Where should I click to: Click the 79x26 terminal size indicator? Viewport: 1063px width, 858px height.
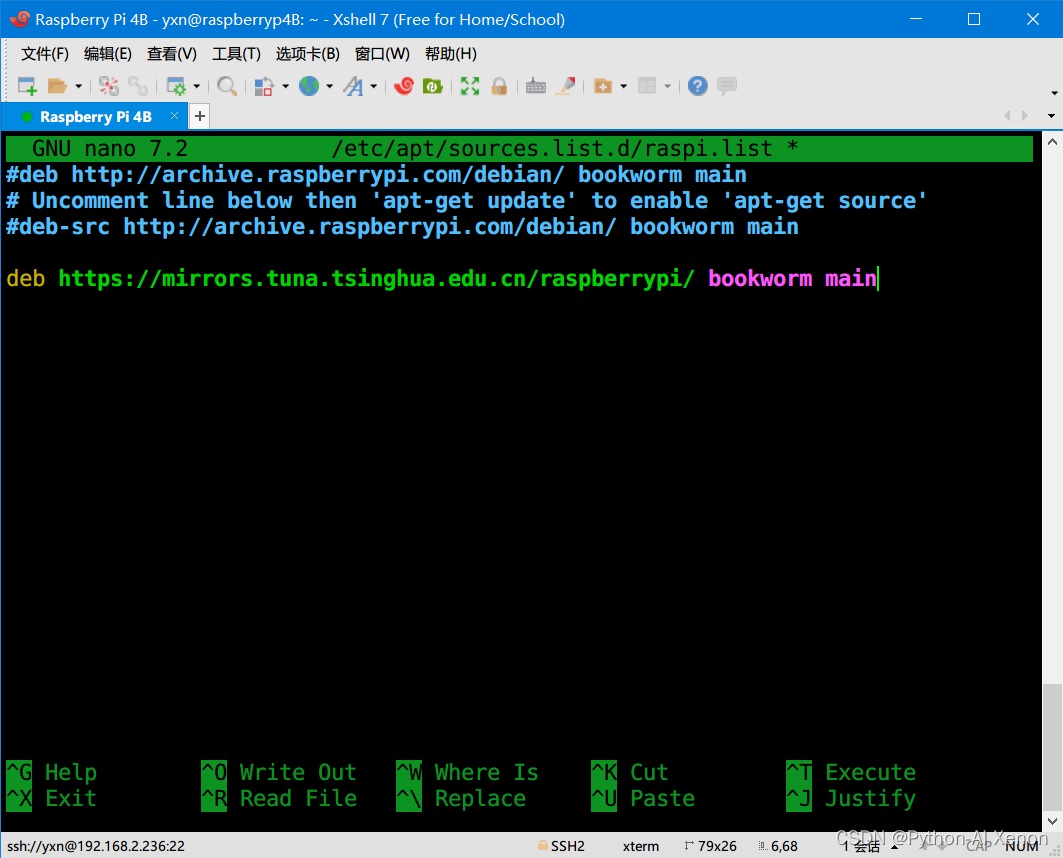pyautogui.click(x=710, y=846)
